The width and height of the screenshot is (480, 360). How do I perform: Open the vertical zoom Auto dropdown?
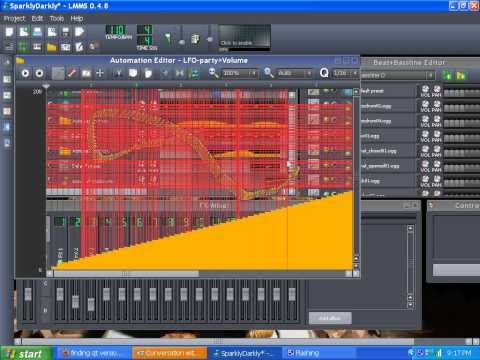[295, 73]
